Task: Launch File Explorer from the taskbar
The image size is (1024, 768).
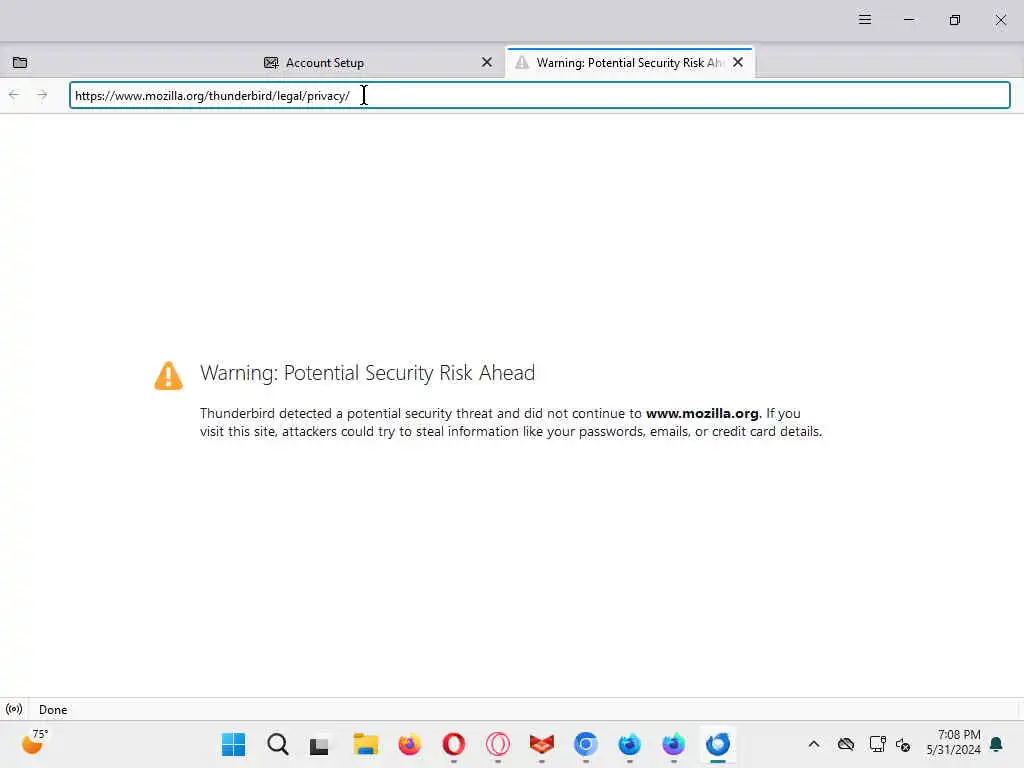Action: point(366,744)
